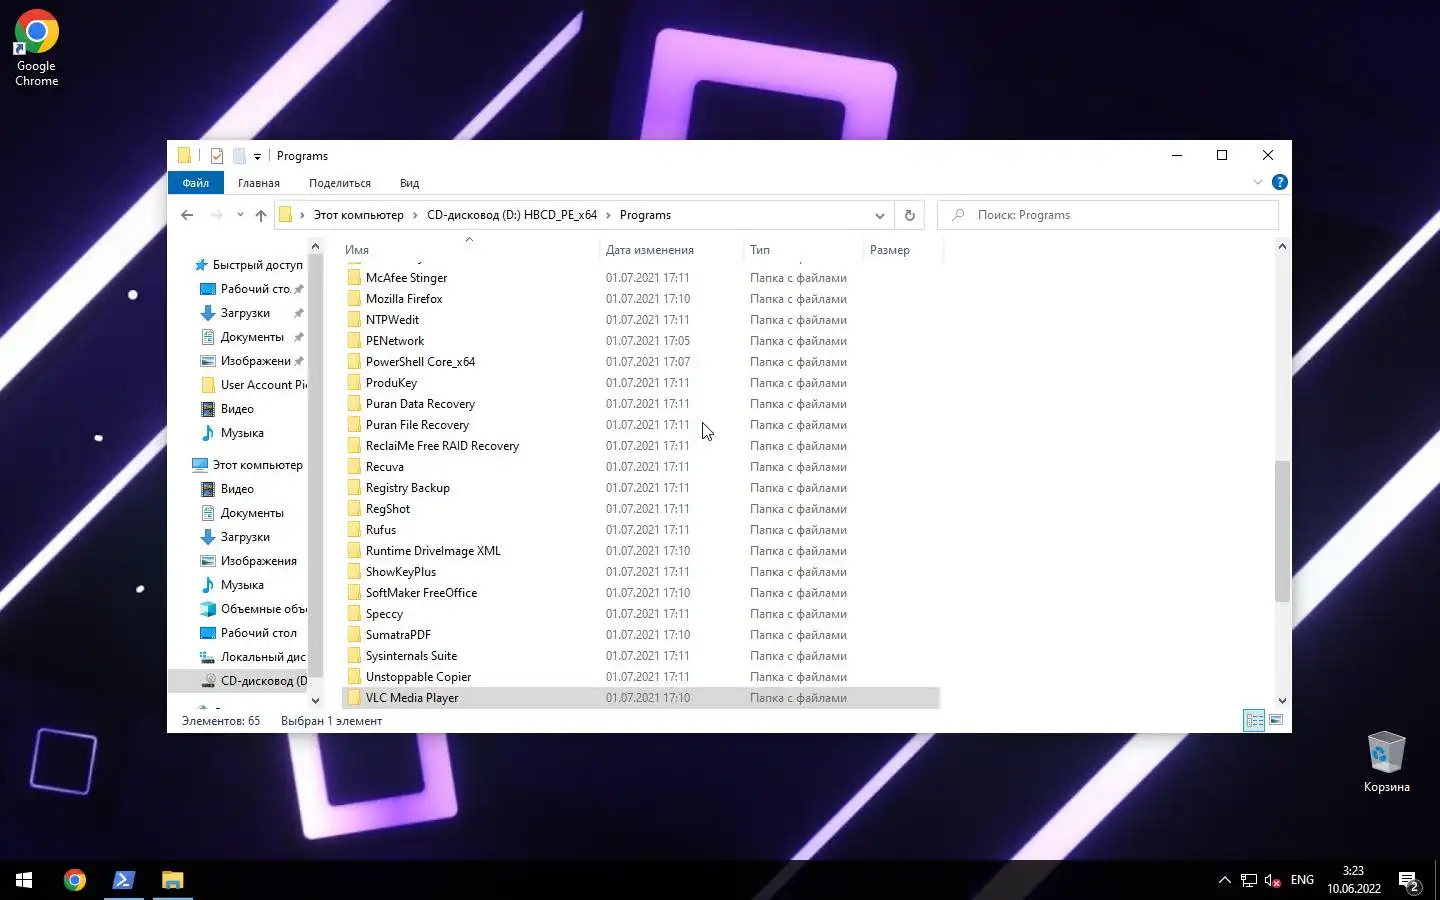
Task: Select ProduKey folder icon
Action: pyautogui.click(x=354, y=383)
